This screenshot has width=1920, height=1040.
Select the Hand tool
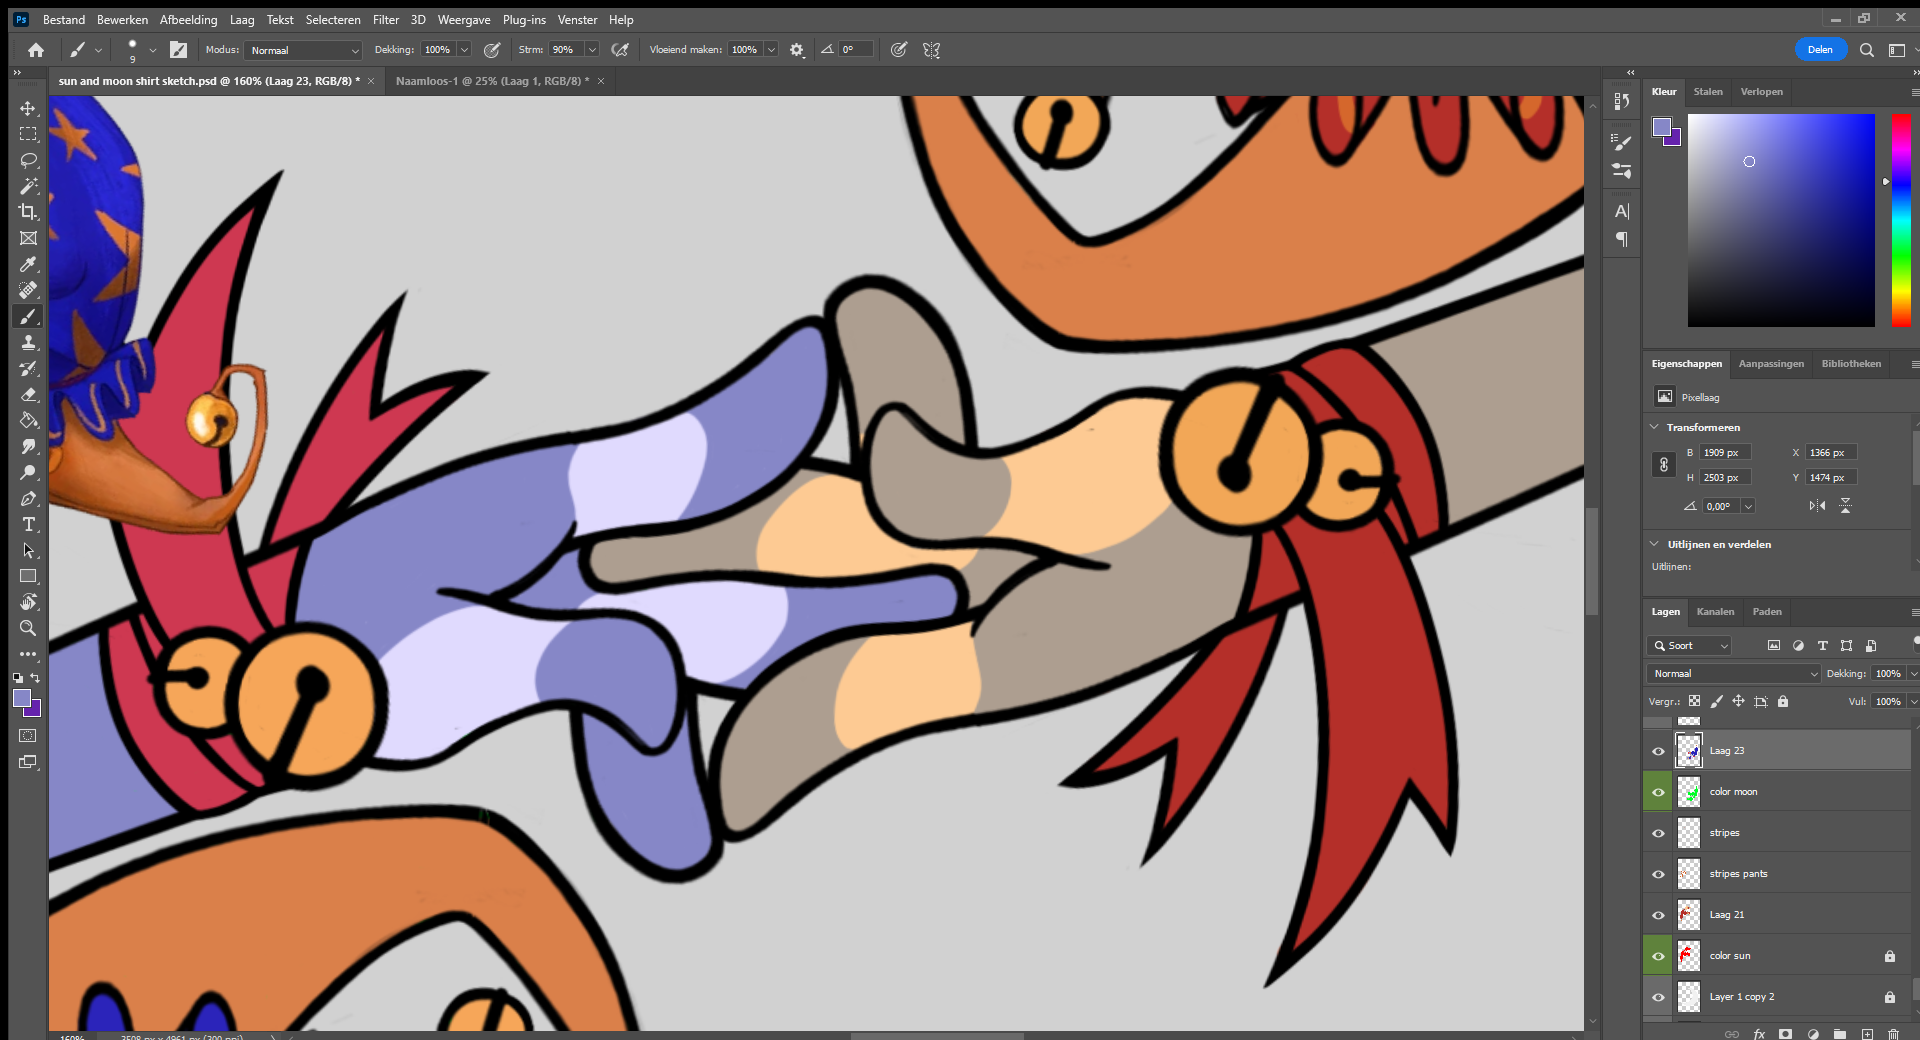click(28, 602)
